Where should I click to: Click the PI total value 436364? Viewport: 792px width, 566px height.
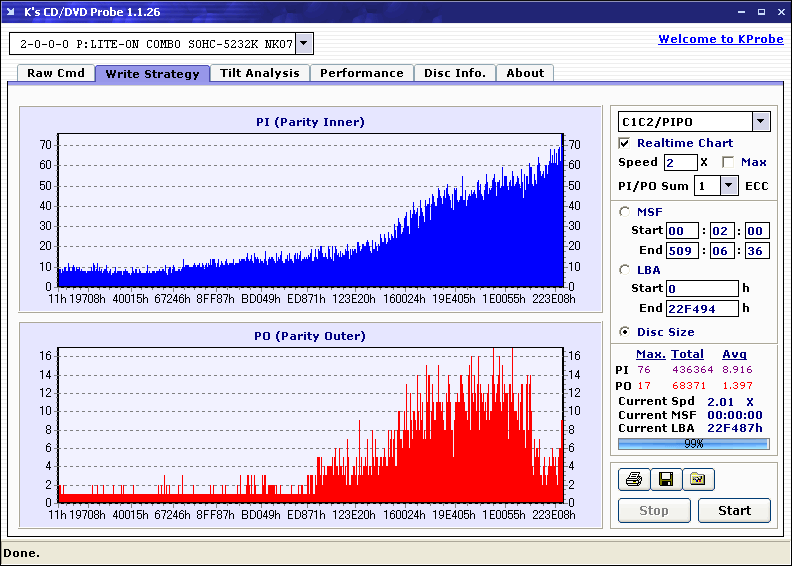(x=692, y=370)
